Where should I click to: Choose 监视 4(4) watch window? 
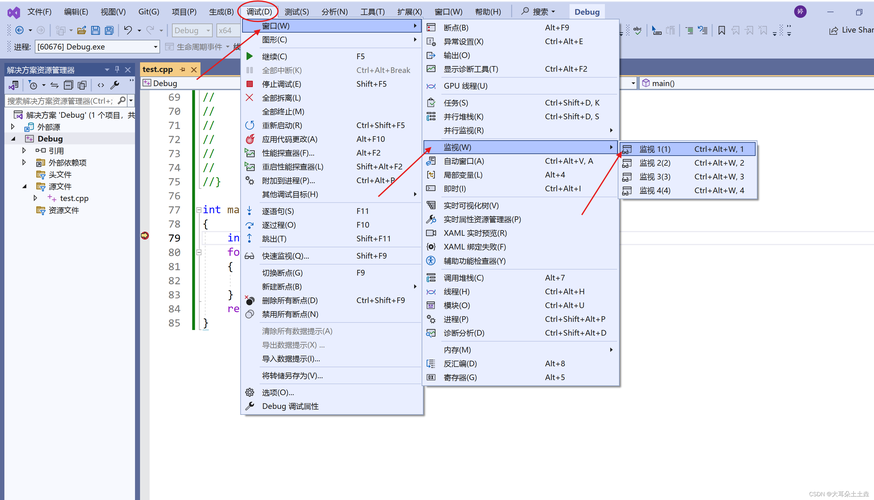pos(688,191)
